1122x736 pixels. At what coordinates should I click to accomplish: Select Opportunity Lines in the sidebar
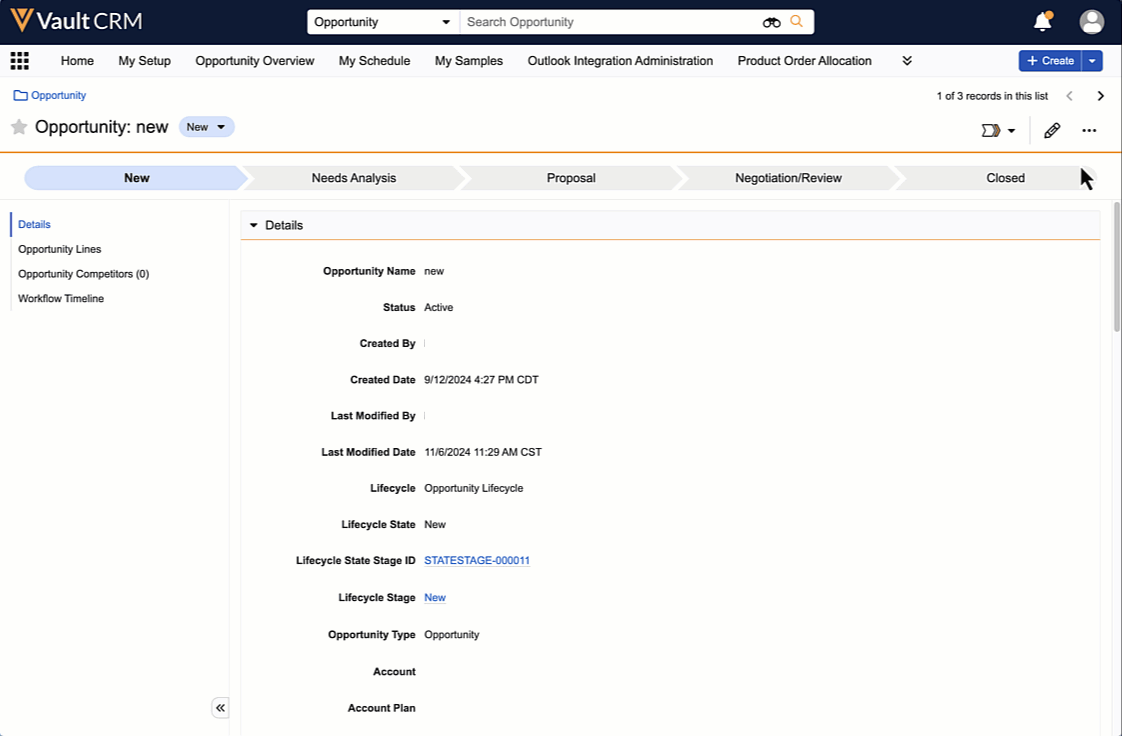pos(60,249)
